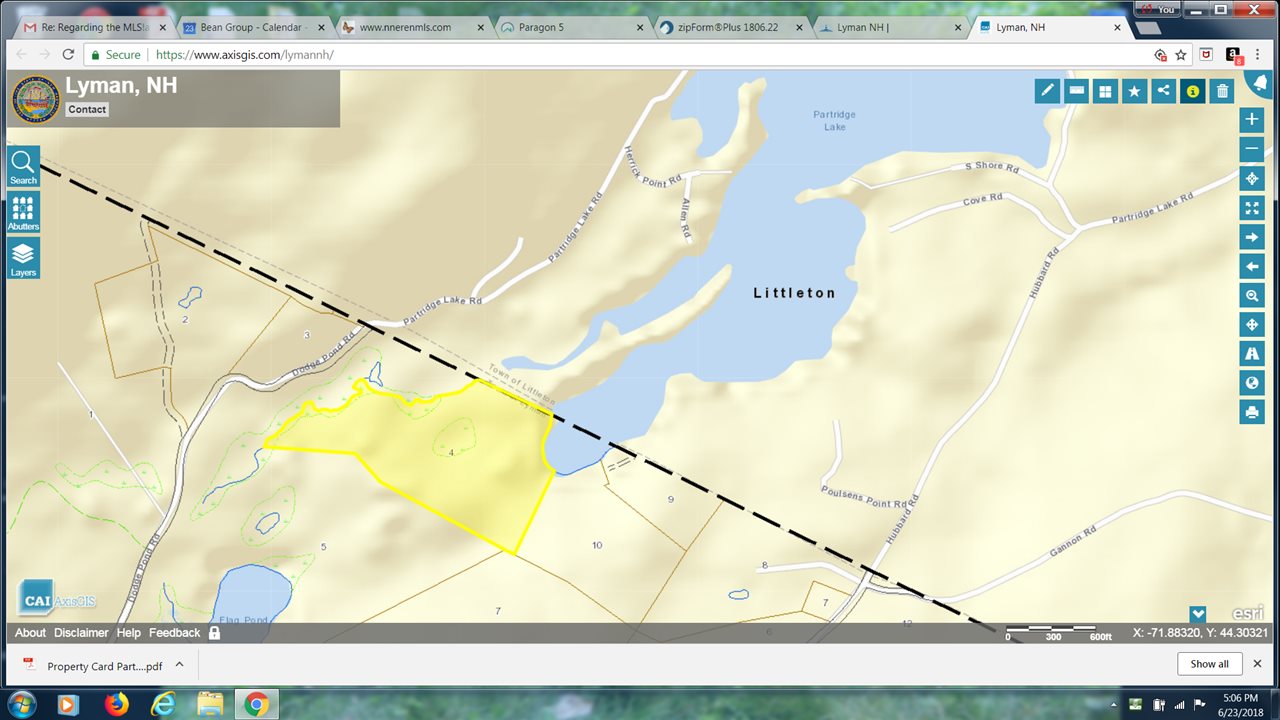1280x720 pixels.
Task: Select the pencil draw tool
Action: click(x=1048, y=91)
